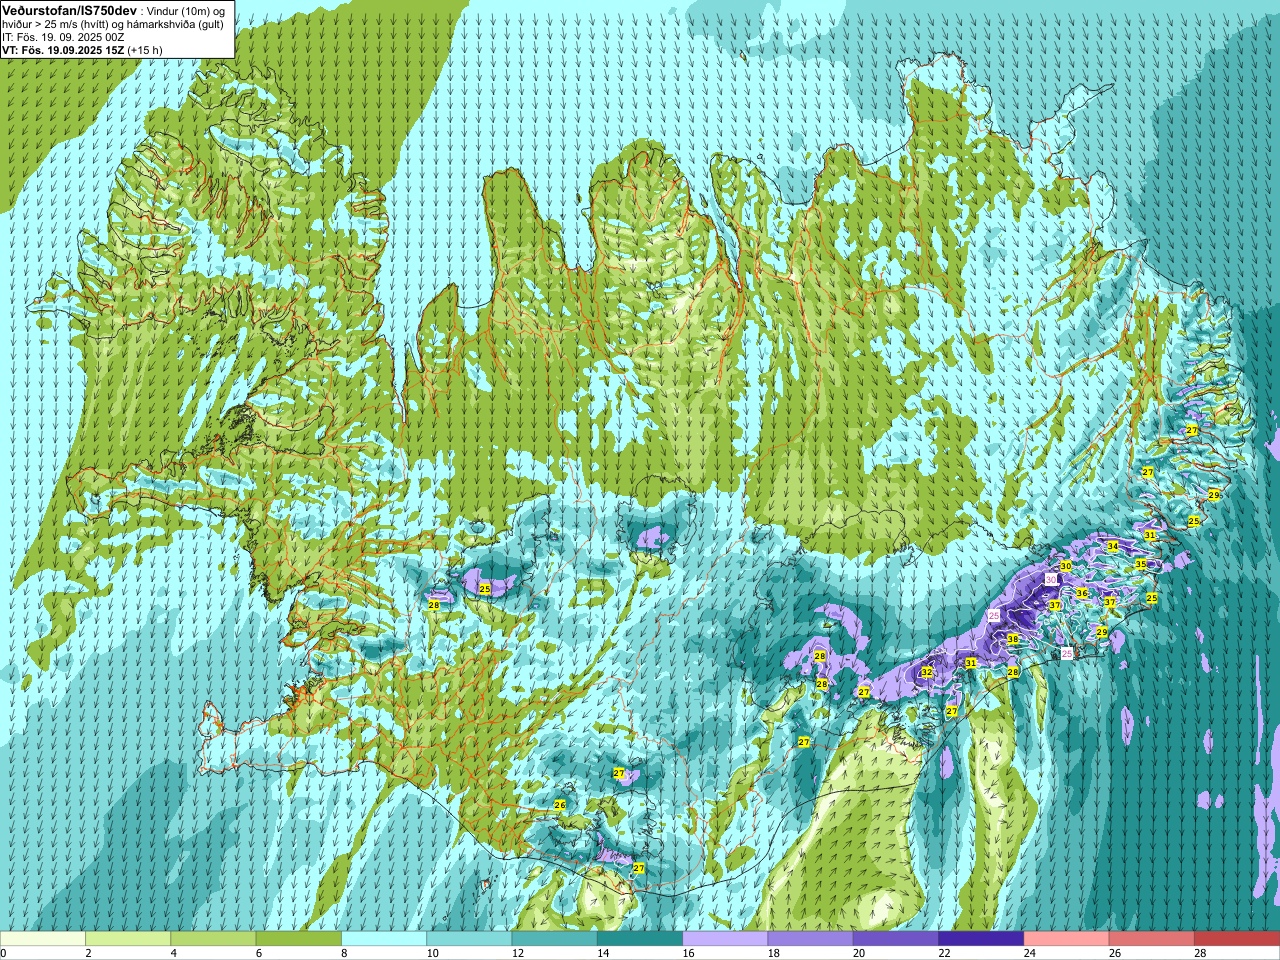Click the scale tick value 8
The width and height of the screenshot is (1280, 960).
[x=345, y=953]
